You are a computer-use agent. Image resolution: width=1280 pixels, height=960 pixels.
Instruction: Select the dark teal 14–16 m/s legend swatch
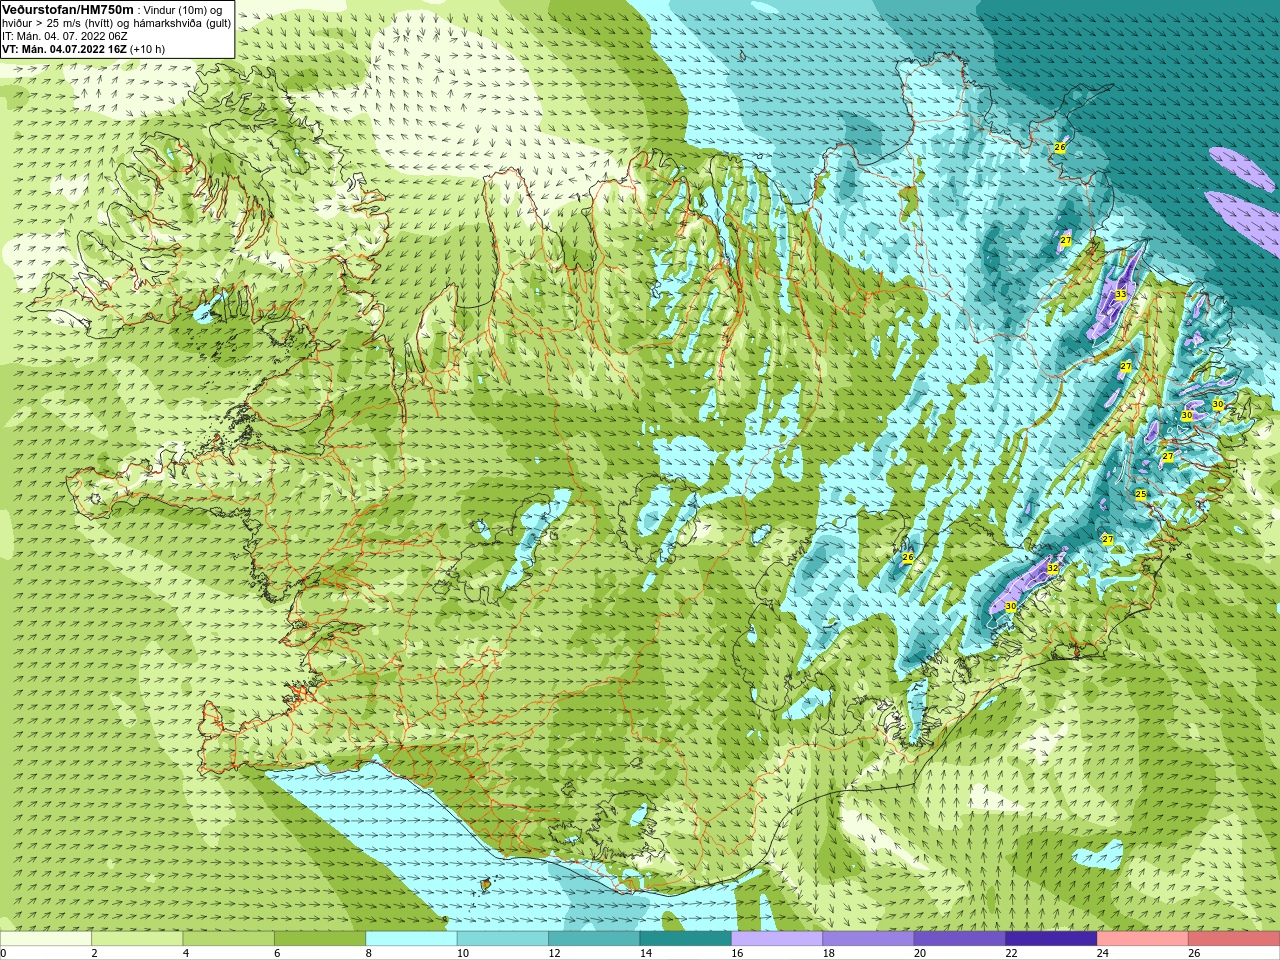coord(686,939)
